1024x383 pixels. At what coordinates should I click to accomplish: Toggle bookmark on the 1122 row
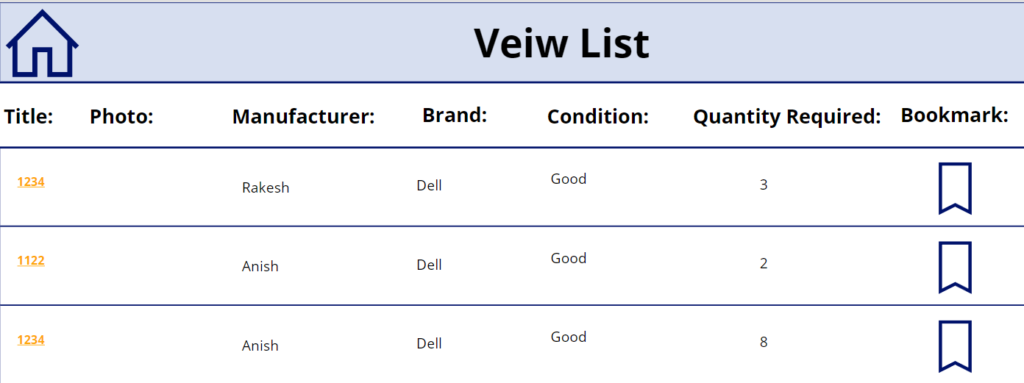955,267
